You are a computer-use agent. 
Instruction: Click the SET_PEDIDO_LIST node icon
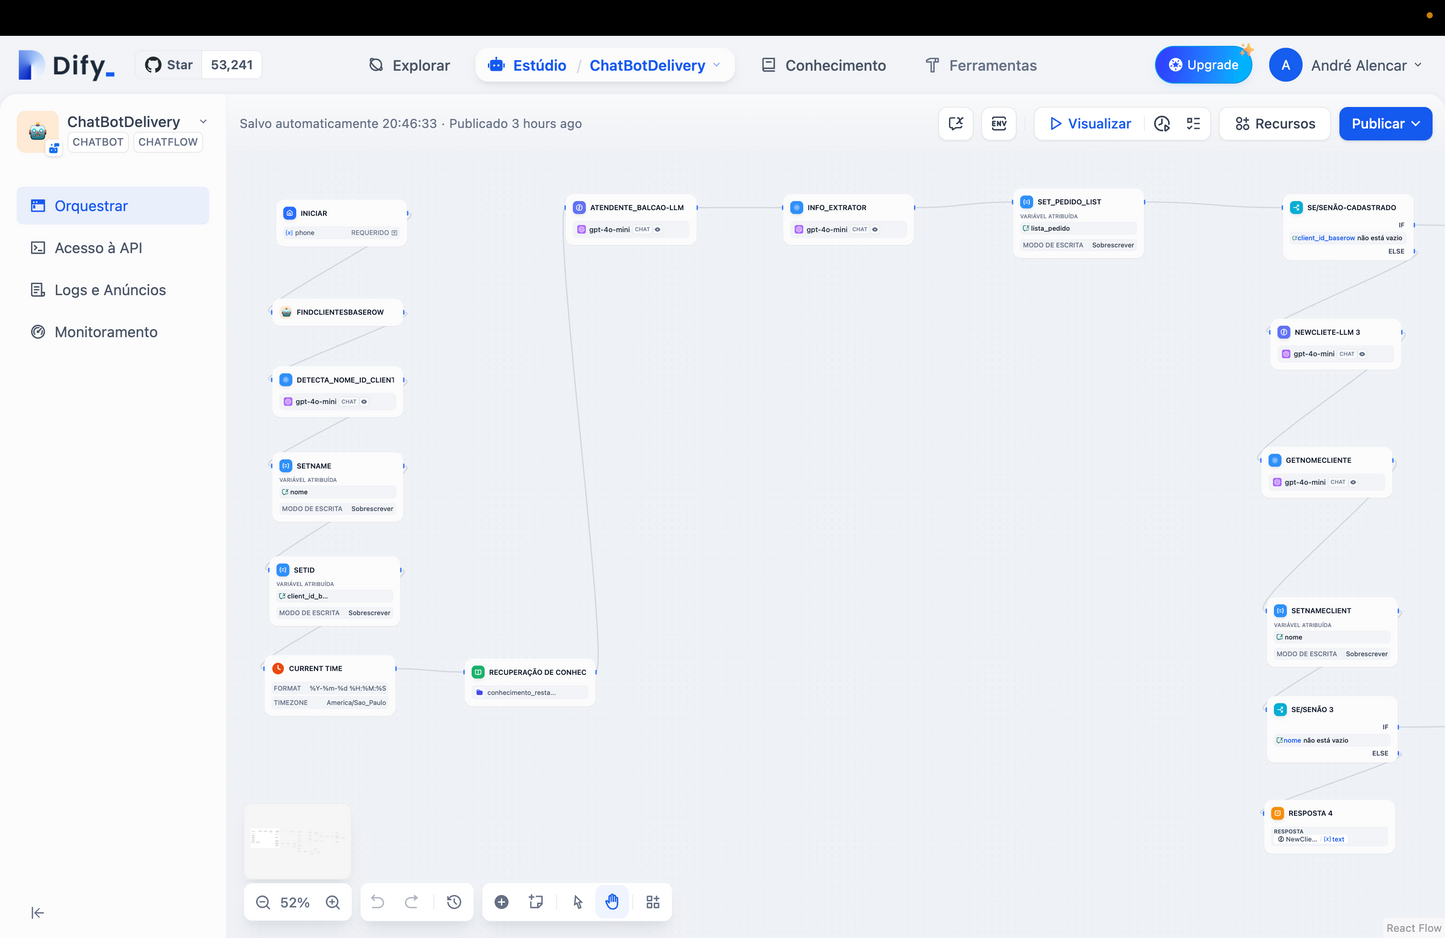tap(1027, 201)
